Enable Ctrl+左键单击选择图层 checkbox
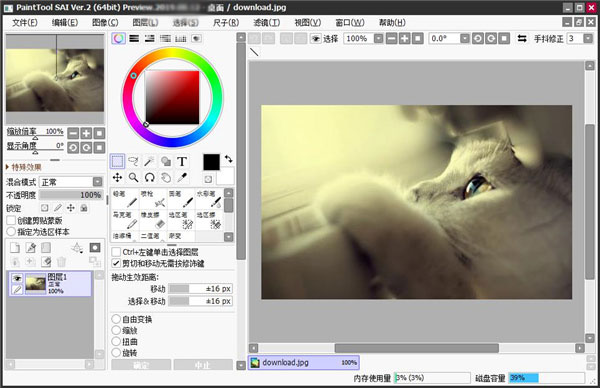600x388 pixels. (x=116, y=252)
